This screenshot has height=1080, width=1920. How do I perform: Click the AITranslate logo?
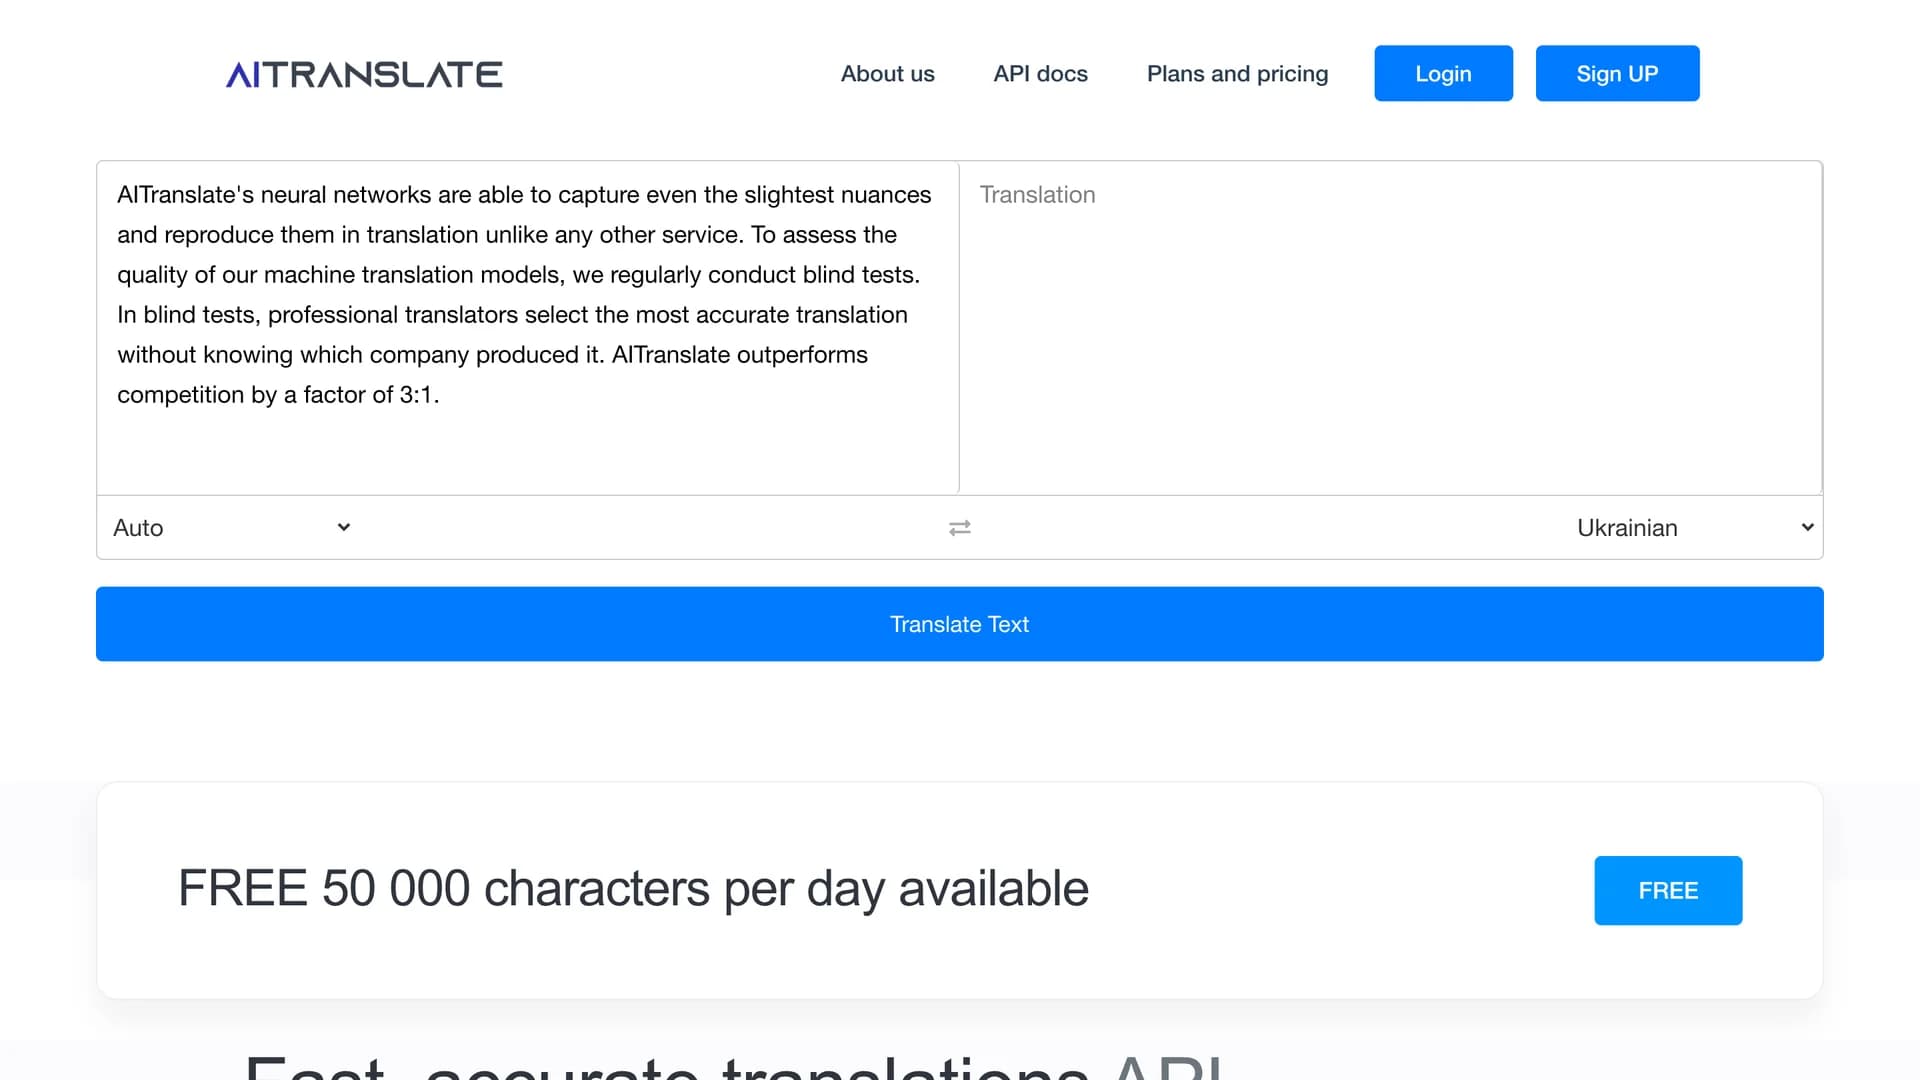coord(364,74)
